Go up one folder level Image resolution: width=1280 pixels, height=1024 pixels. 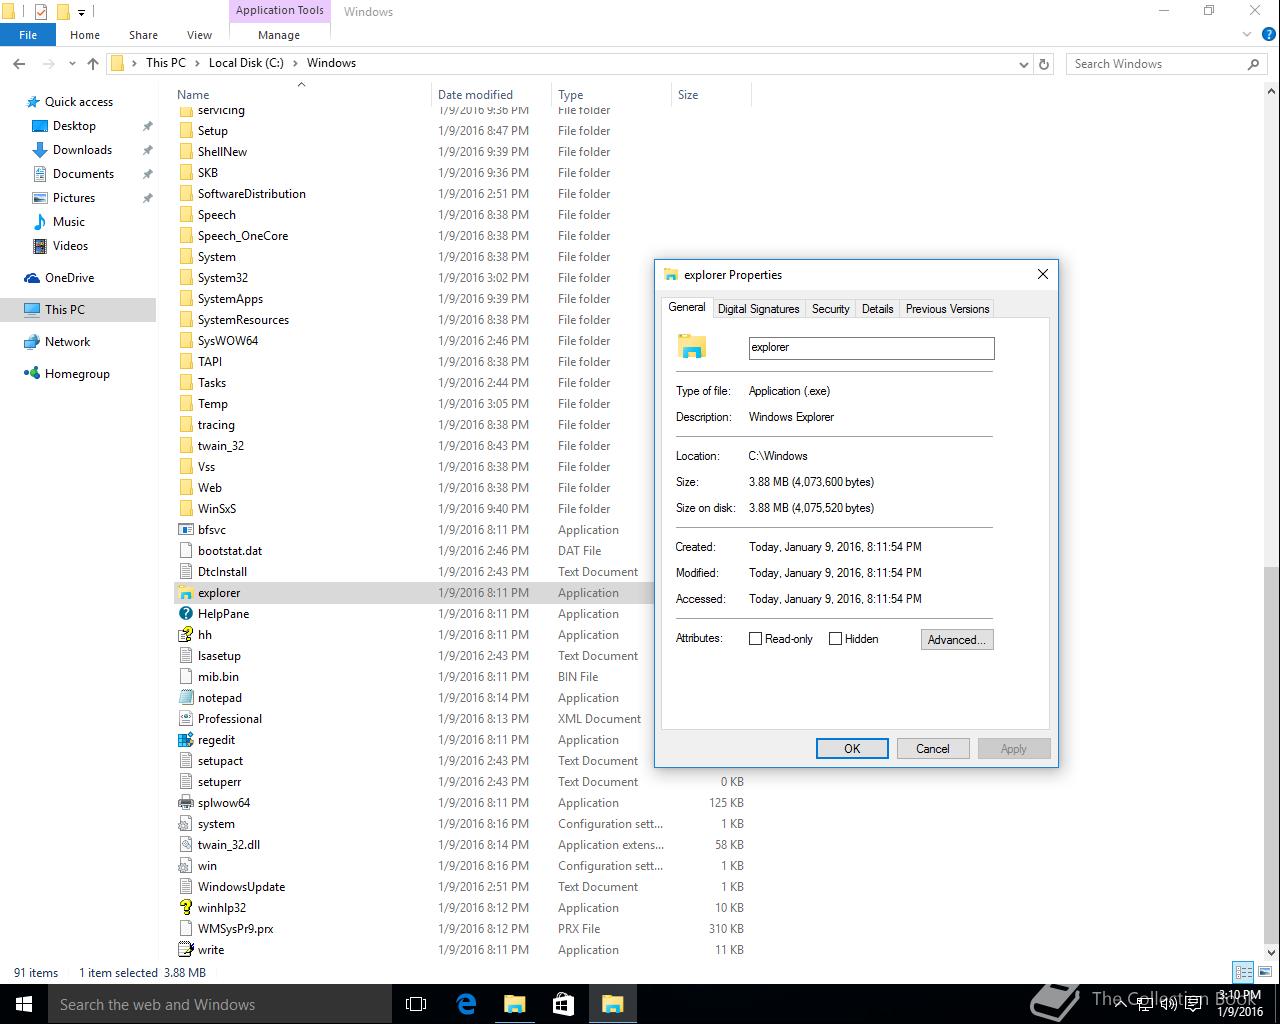pos(93,63)
